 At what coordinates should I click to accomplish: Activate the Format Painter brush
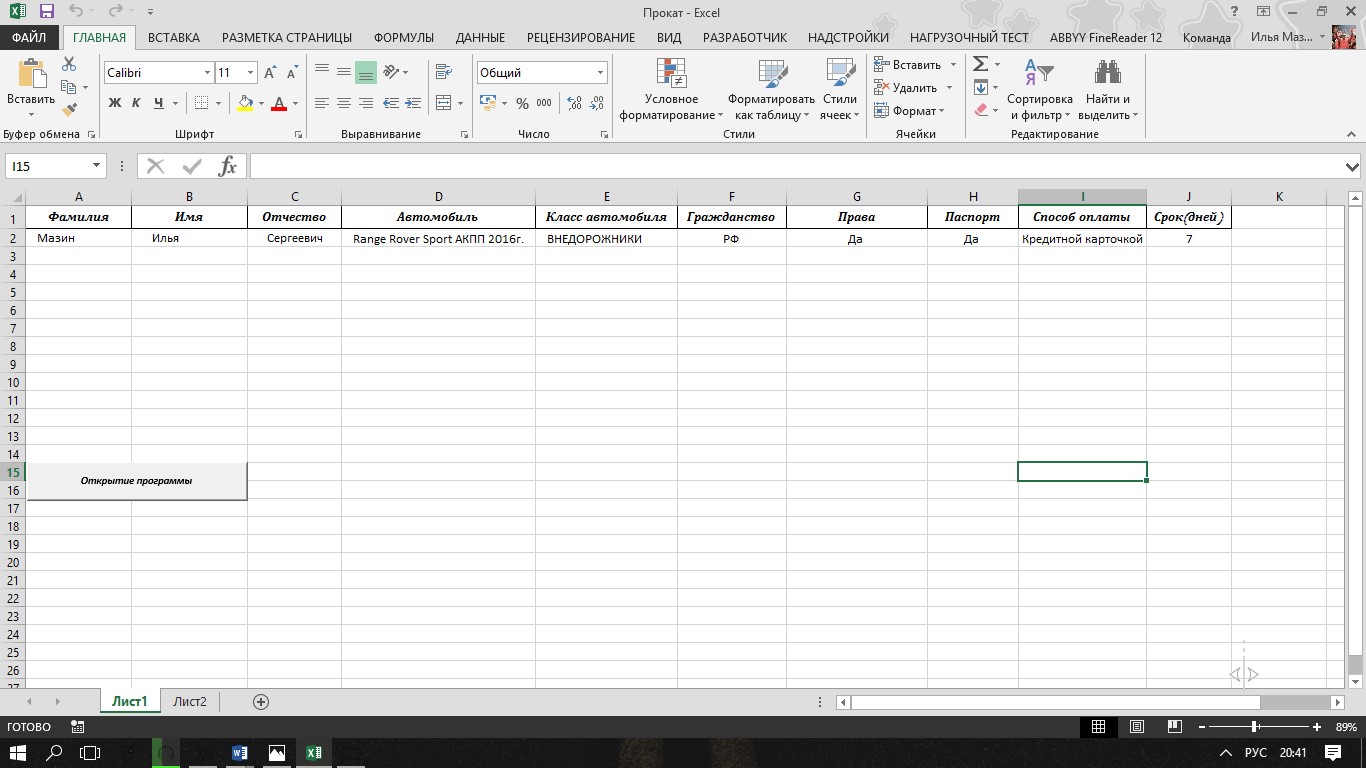pos(69,109)
